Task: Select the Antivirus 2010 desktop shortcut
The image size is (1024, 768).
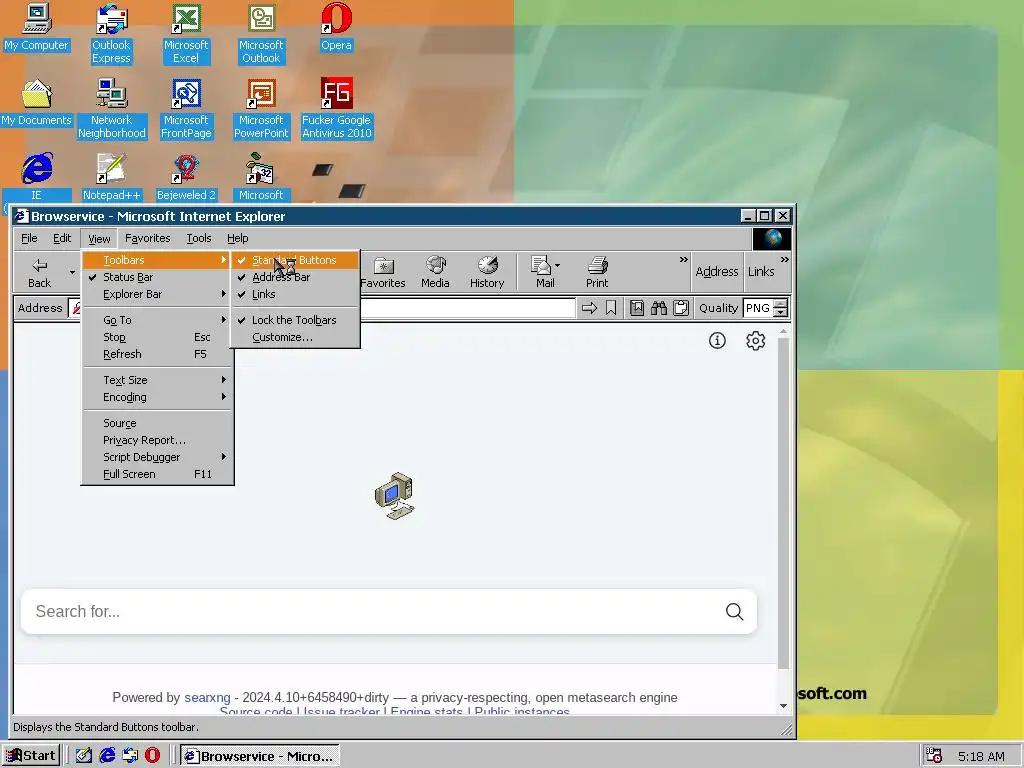Action: (336, 109)
